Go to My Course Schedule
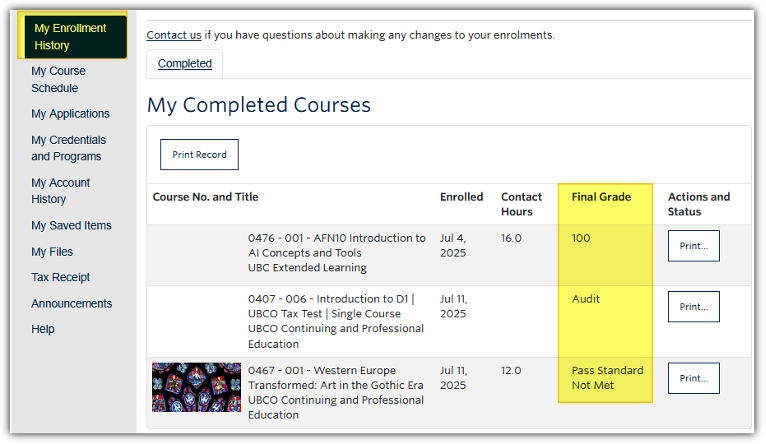766x444 pixels. point(58,80)
